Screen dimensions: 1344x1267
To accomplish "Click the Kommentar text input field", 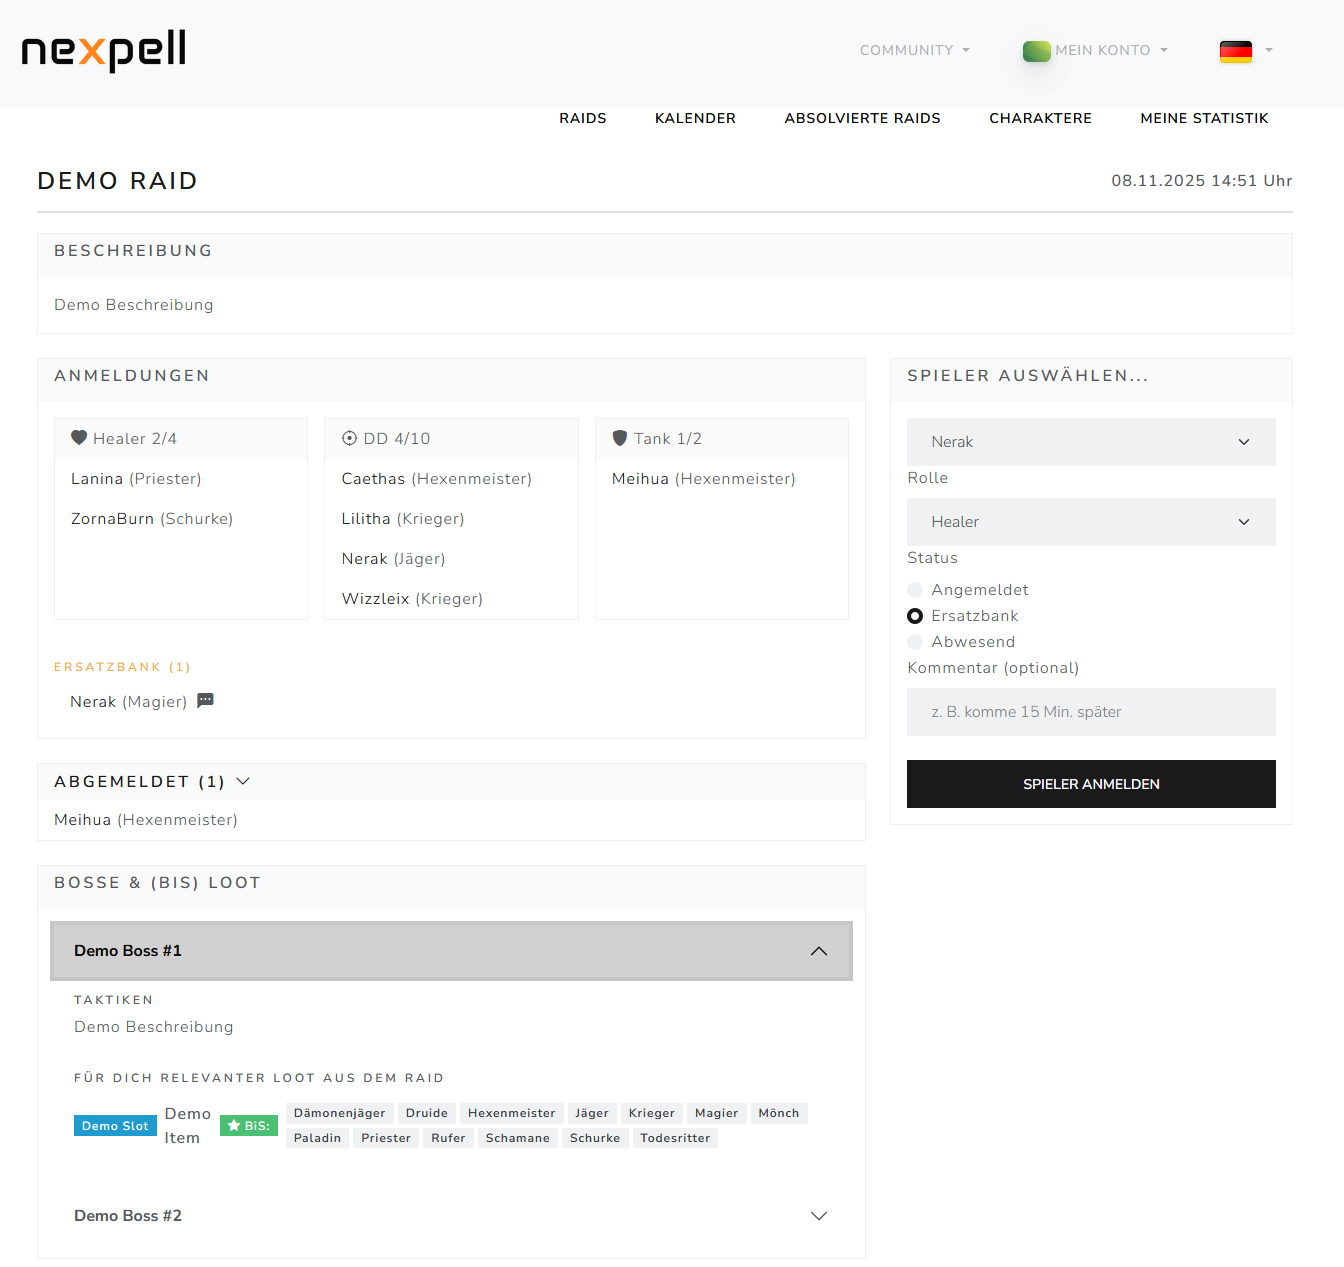I will [x=1091, y=711].
